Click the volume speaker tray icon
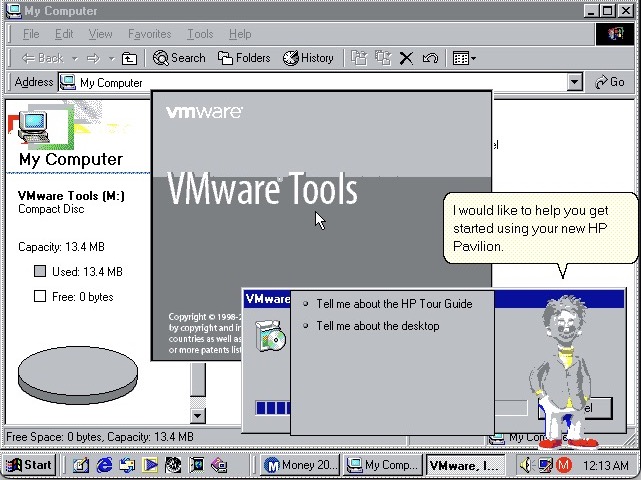This screenshot has height=480, width=641. [x=527, y=465]
